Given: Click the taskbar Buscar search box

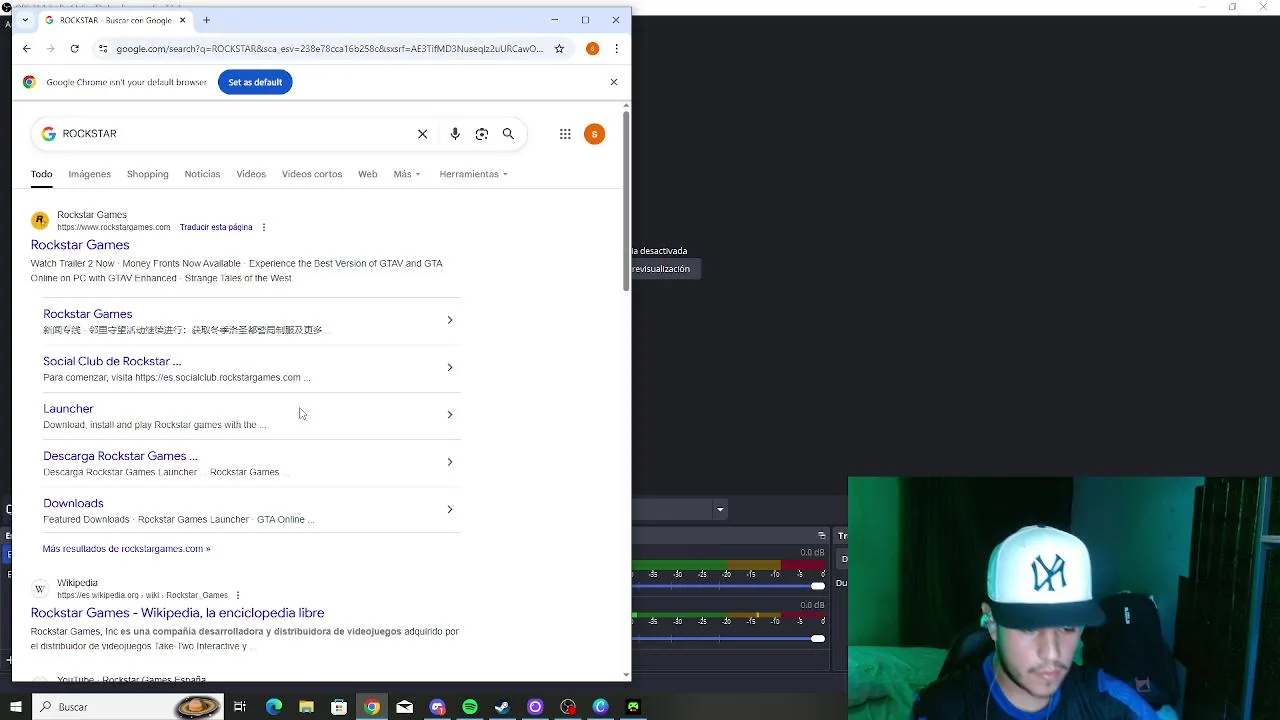Looking at the screenshot, I should pyautogui.click(x=126, y=707).
